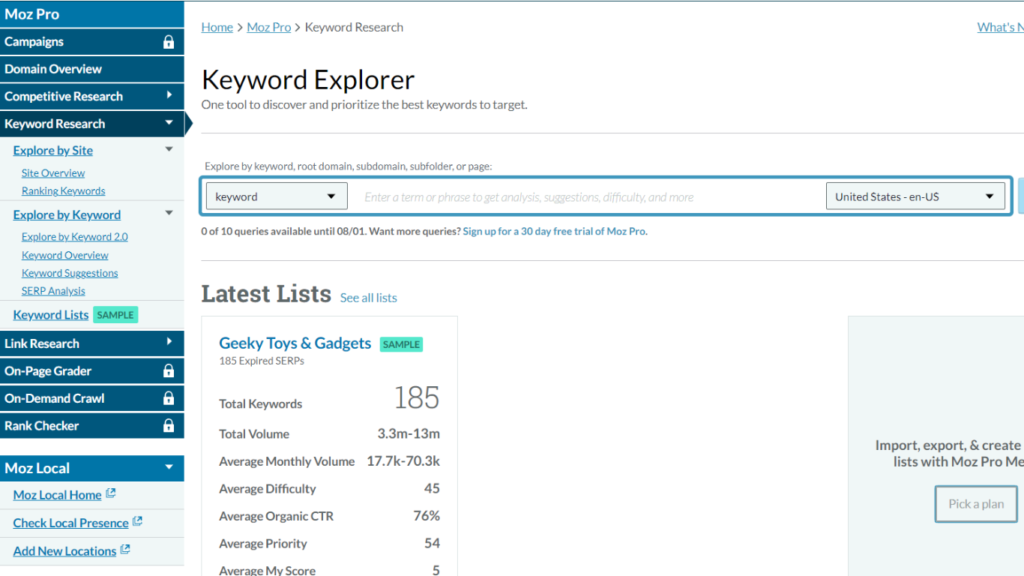Click the Pick a plan button
The image size is (1024, 576).
[976, 504]
